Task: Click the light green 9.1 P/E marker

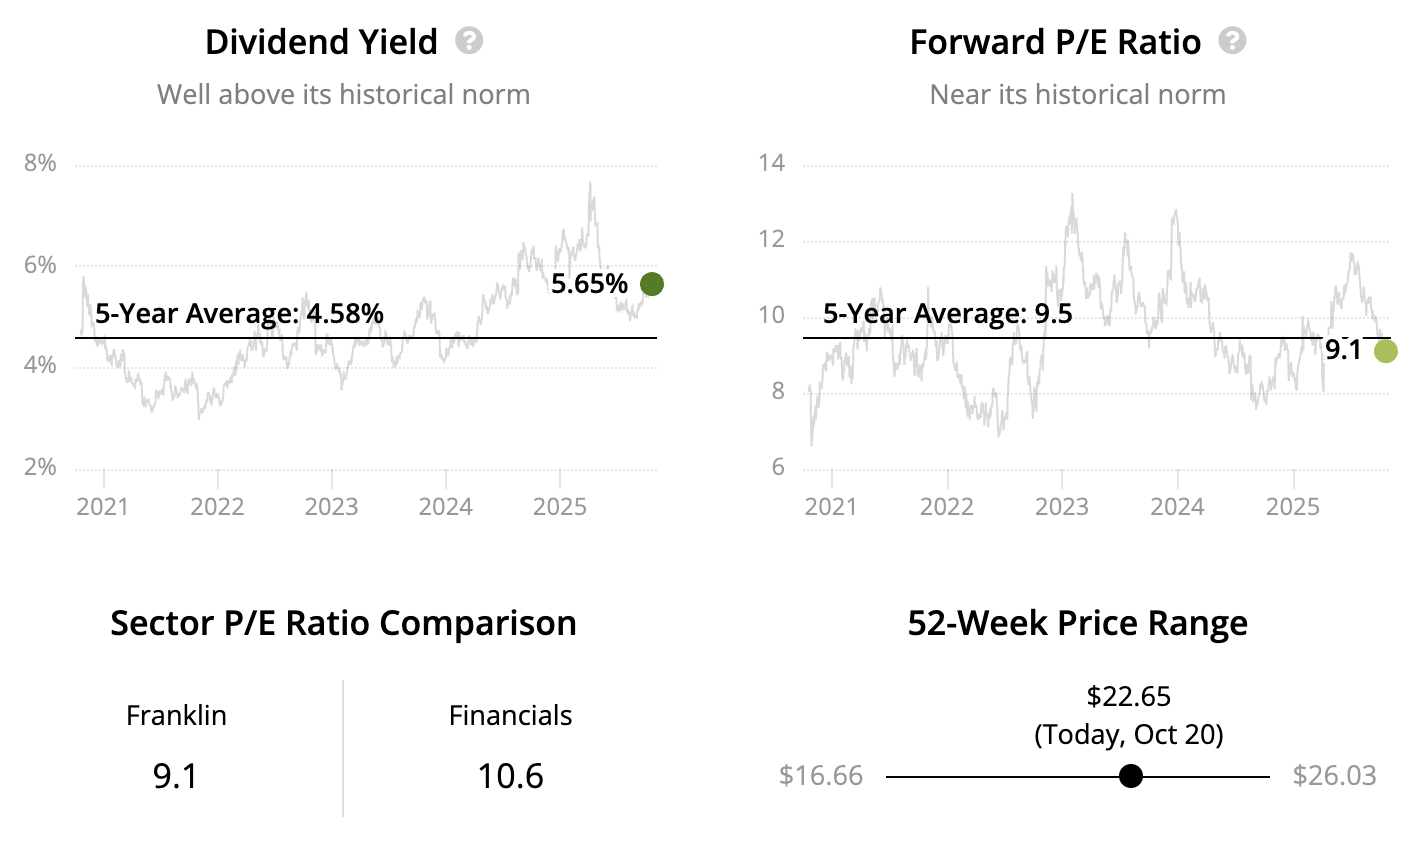Action: click(1385, 351)
